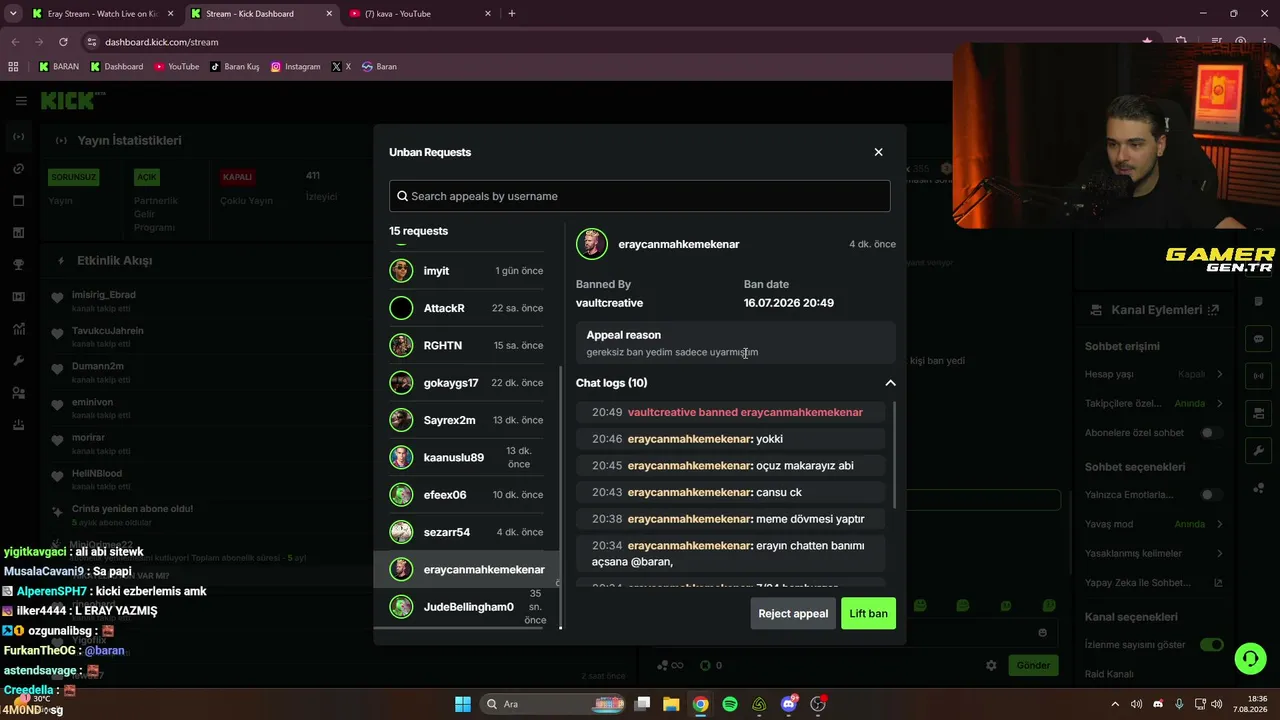Select efeex06's unban request

click(x=466, y=495)
